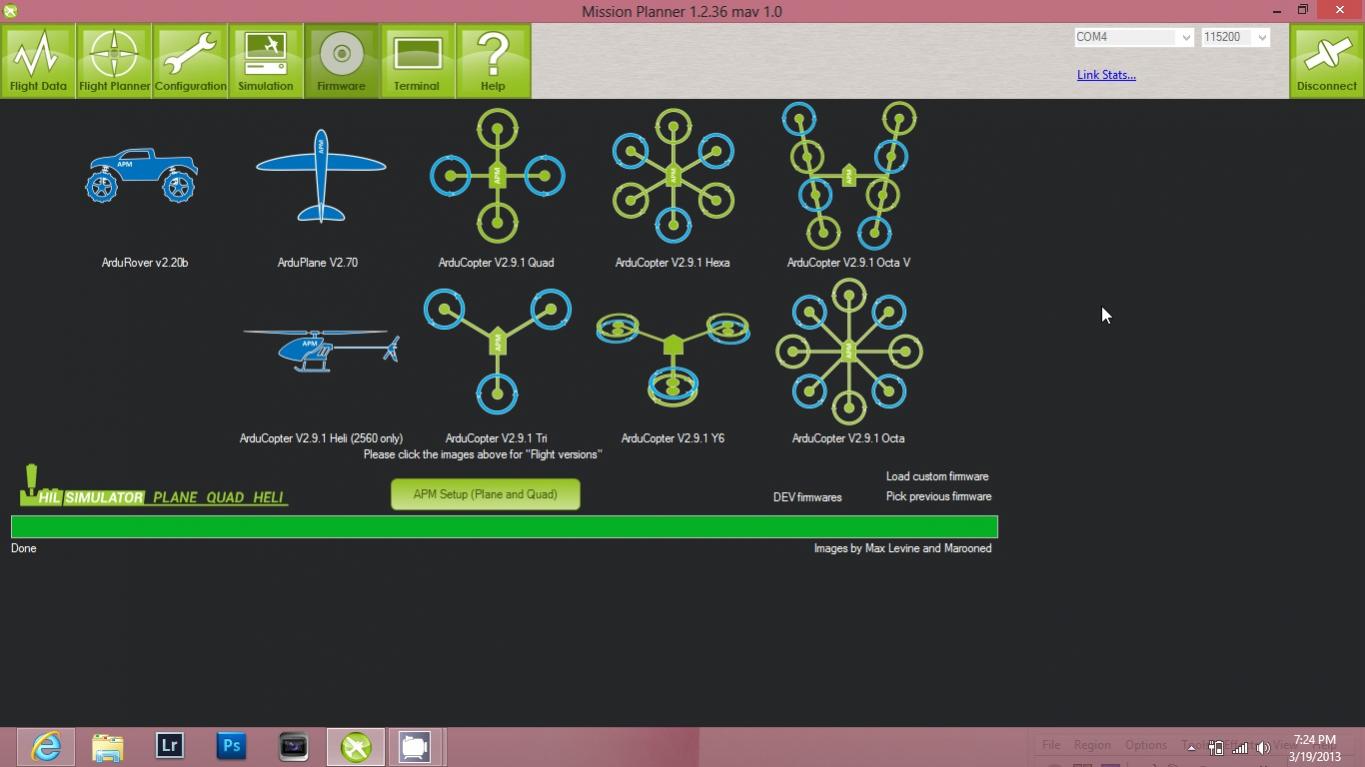Select the ArduCopter Tri frame icon
Image resolution: width=1365 pixels, height=767 pixels.
497,351
